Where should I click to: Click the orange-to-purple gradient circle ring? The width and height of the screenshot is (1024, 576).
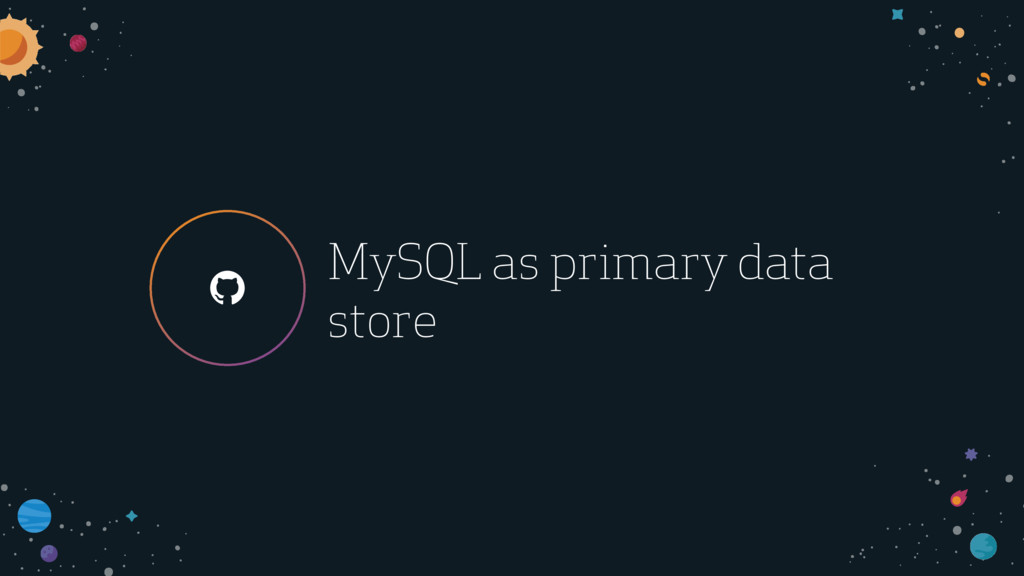pos(227,288)
